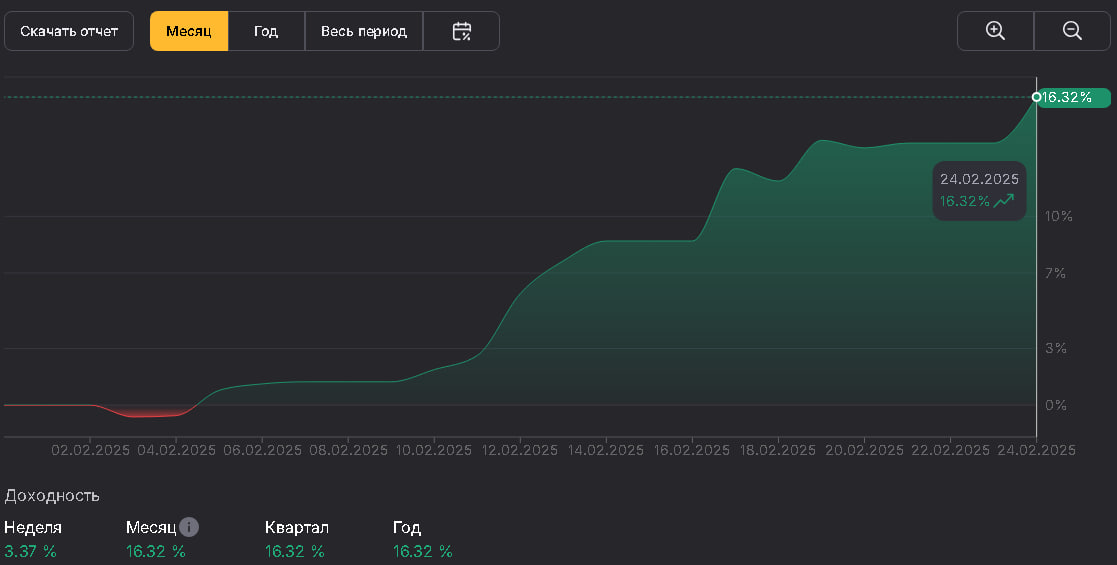1117x565 pixels.
Task: Click the 16.32 % value under bottom "Год"
Action: point(422,551)
